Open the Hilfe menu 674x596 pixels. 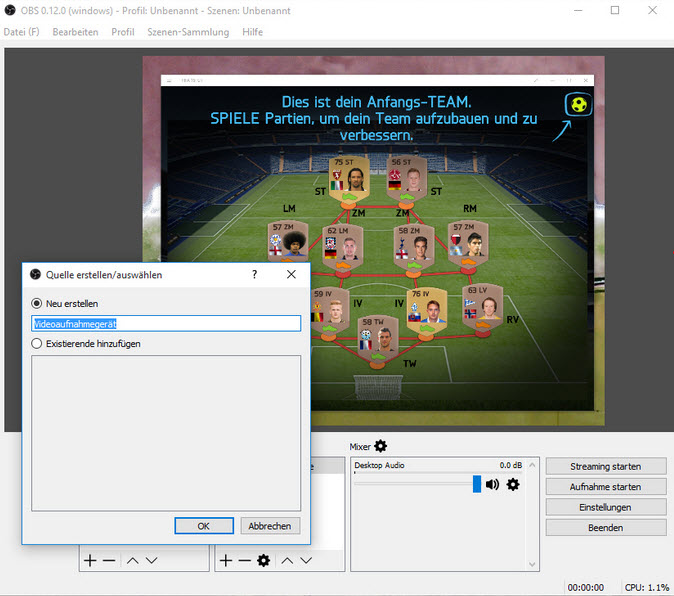tap(252, 32)
